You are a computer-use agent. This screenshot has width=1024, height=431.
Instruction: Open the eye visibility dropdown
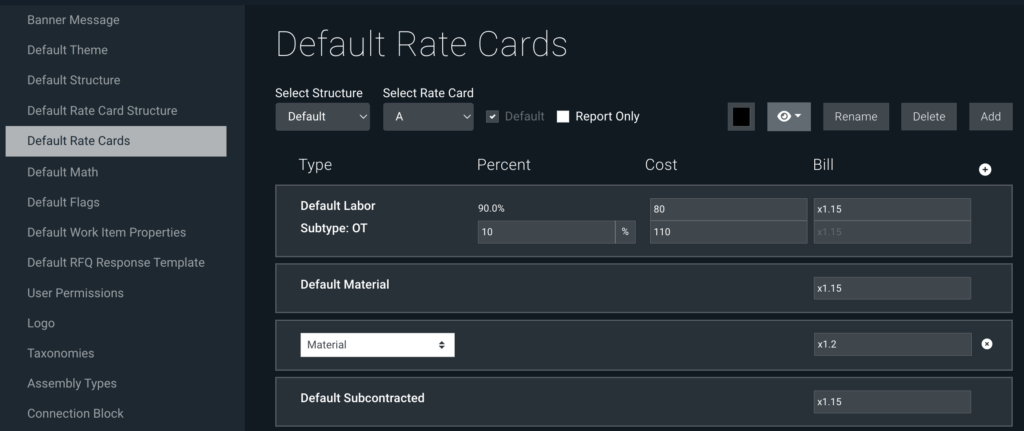(x=788, y=117)
